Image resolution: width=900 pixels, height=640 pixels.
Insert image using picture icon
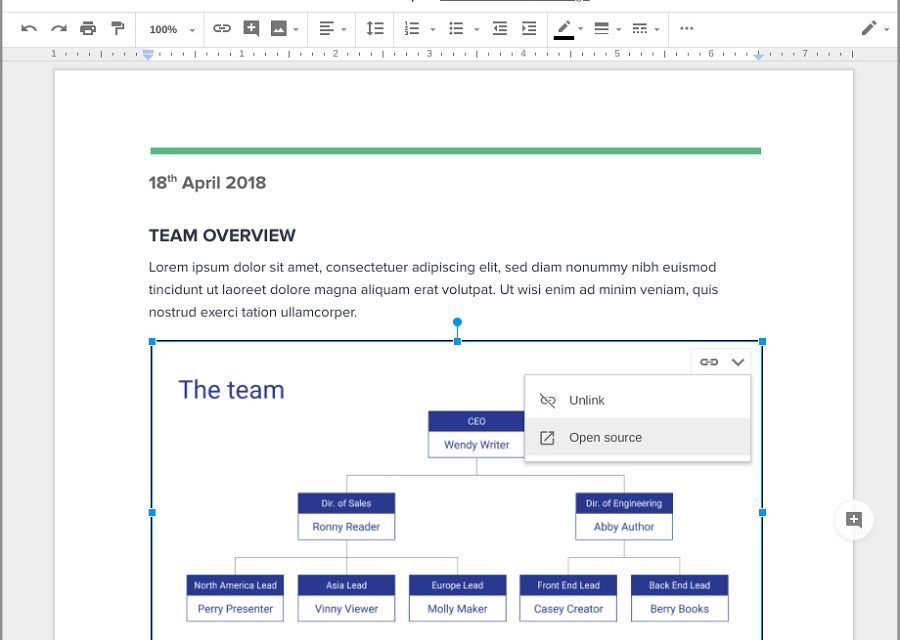[279, 28]
